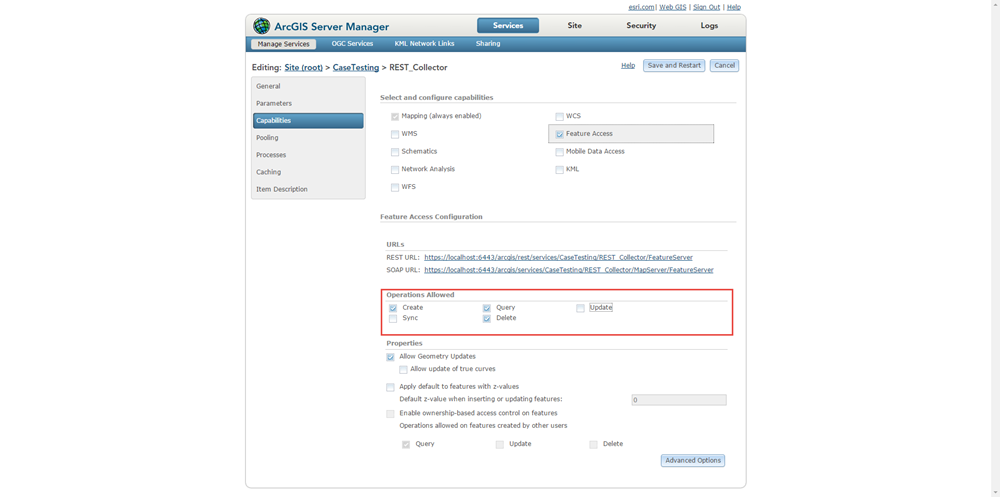Toggle Query for other users' features

[406, 445]
